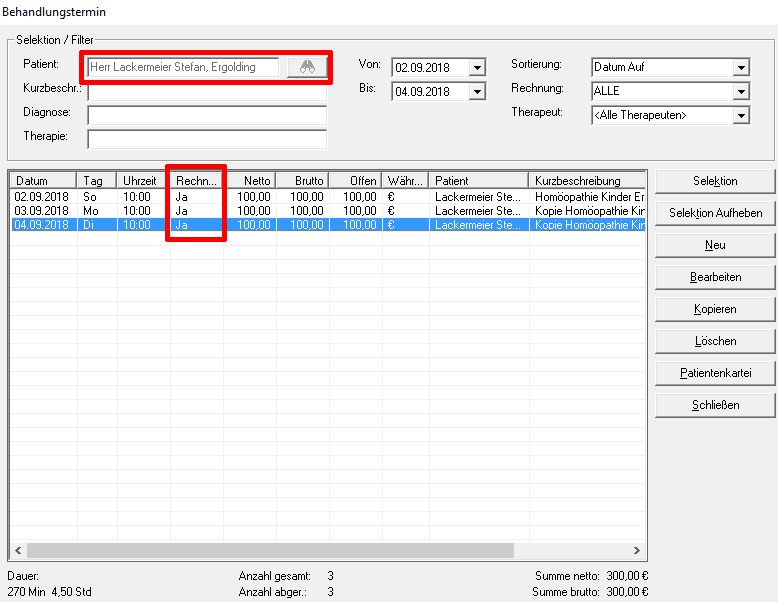Image resolution: width=778 pixels, height=602 pixels.
Task: Open the Therapeut selection dropdown
Action: pos(740,116)
